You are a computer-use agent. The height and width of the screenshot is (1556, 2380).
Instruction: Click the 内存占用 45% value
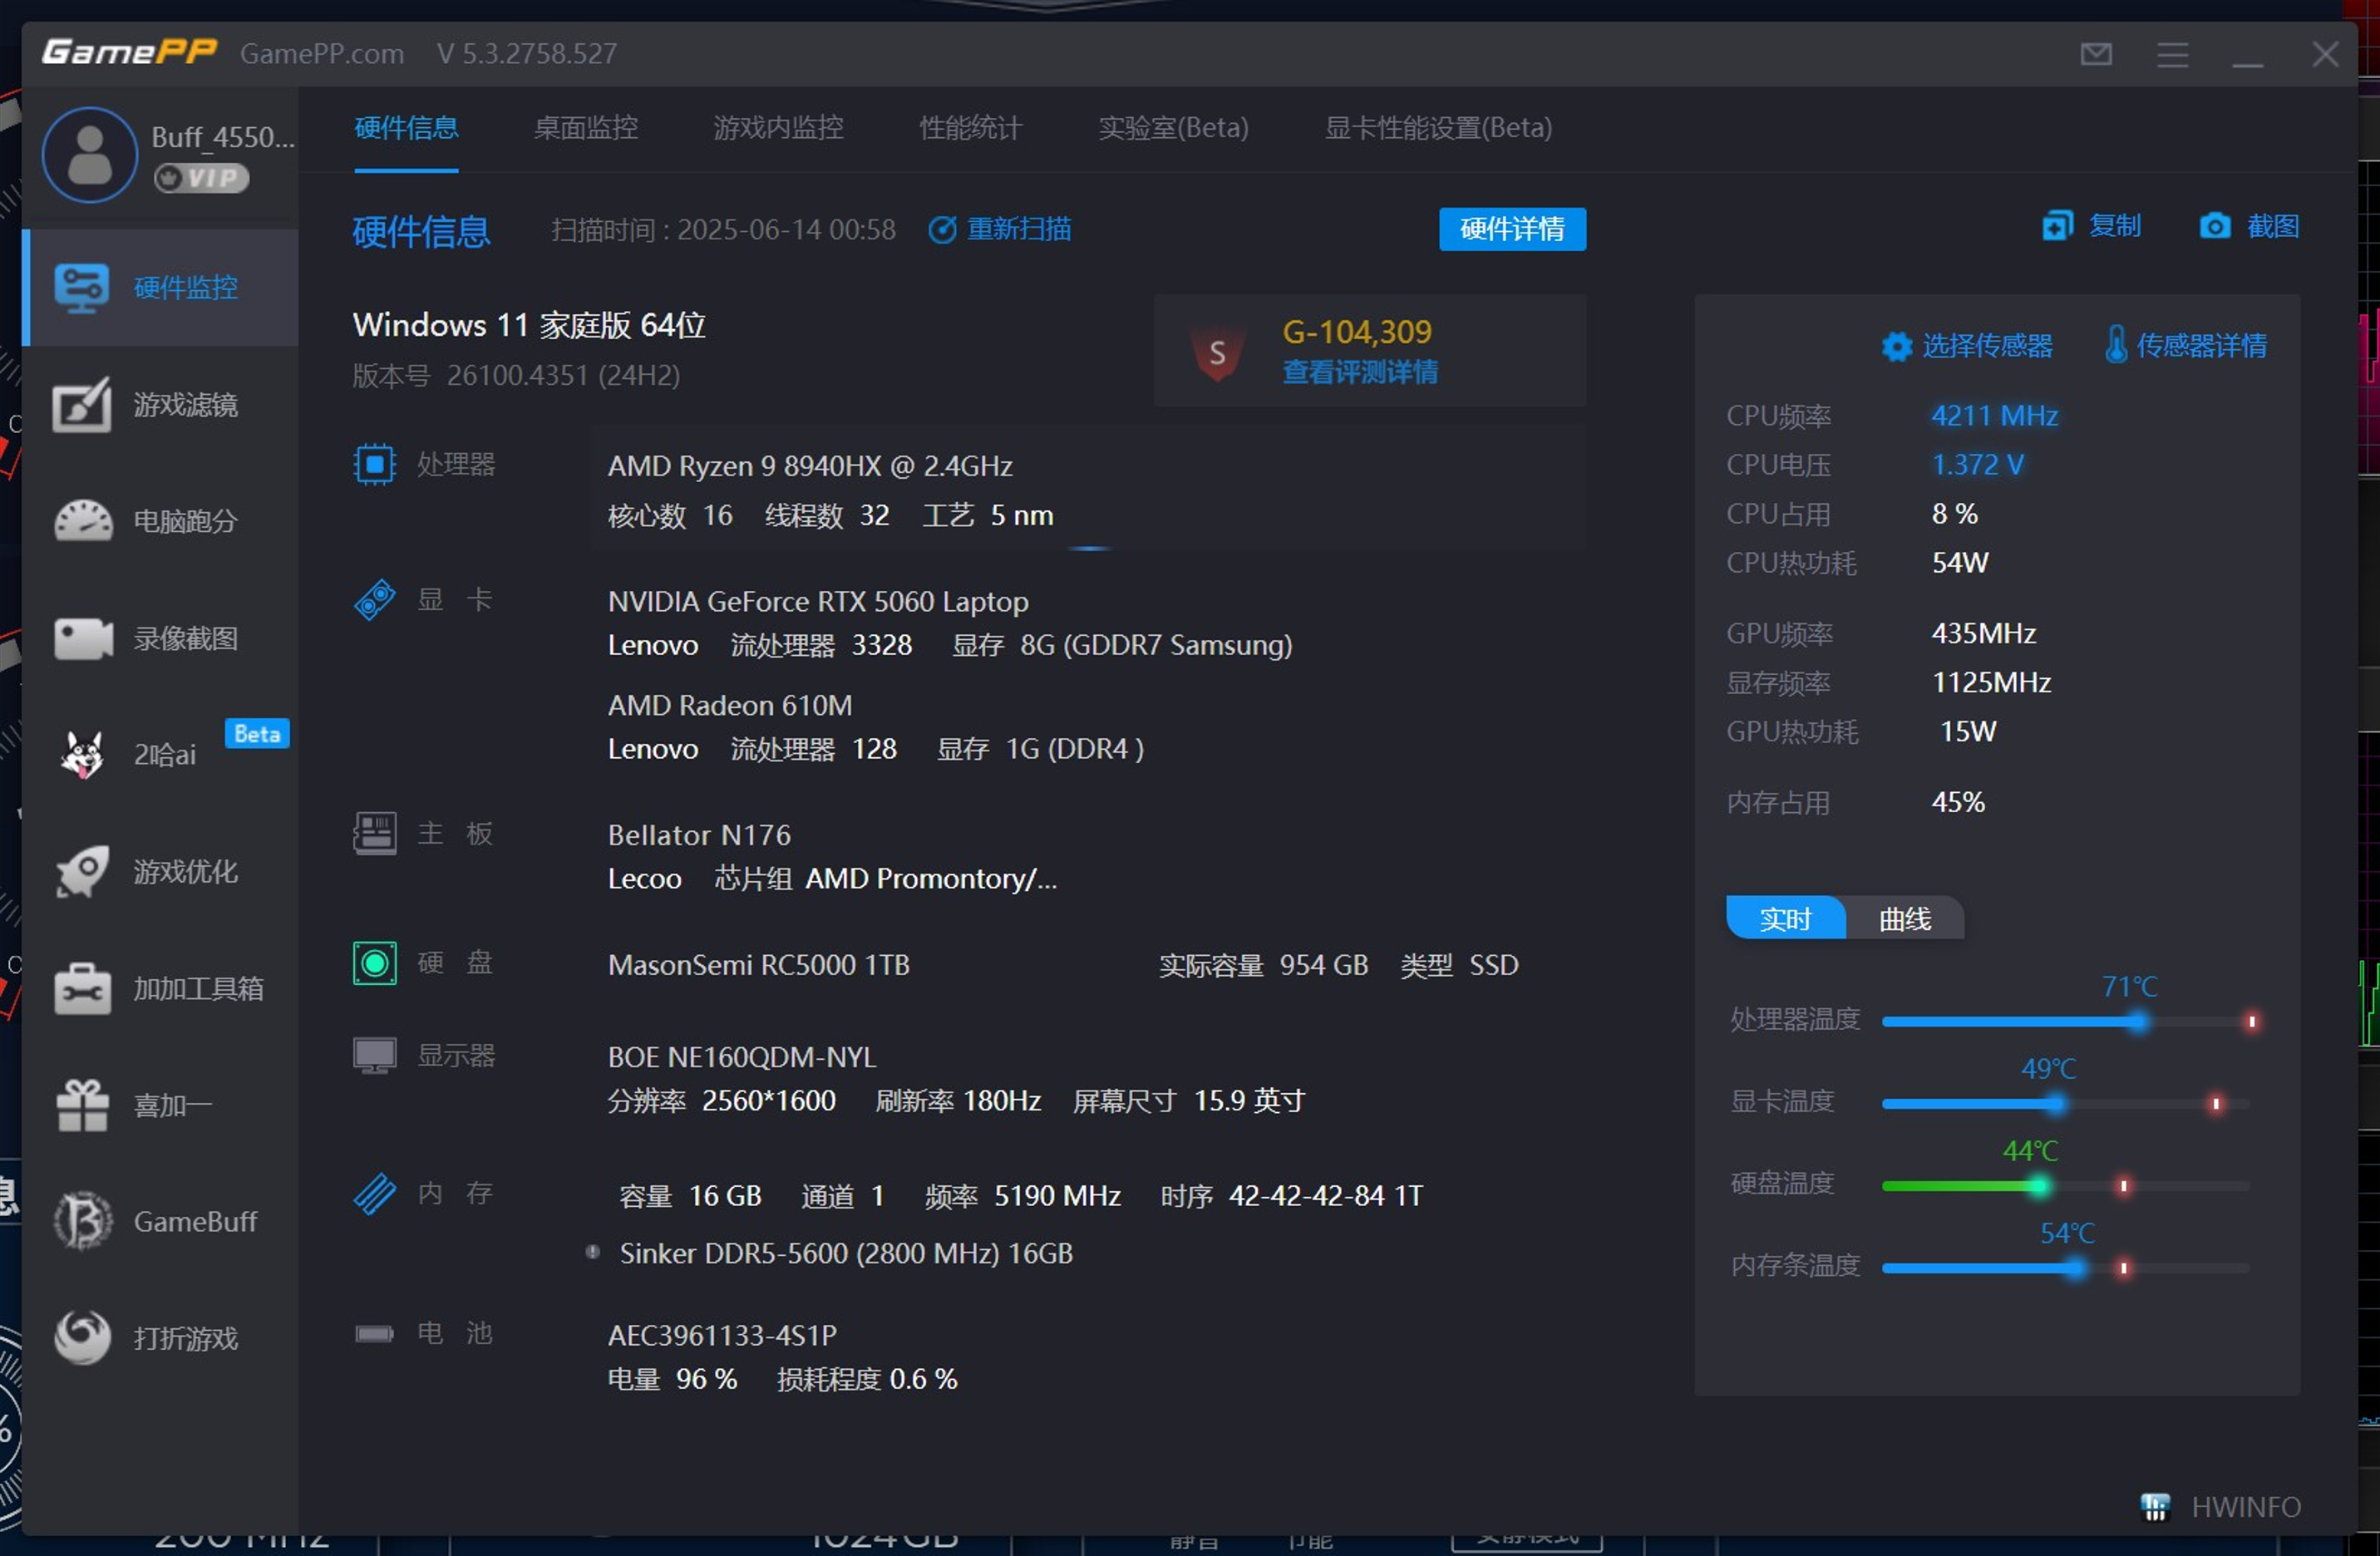[1958, 802]
